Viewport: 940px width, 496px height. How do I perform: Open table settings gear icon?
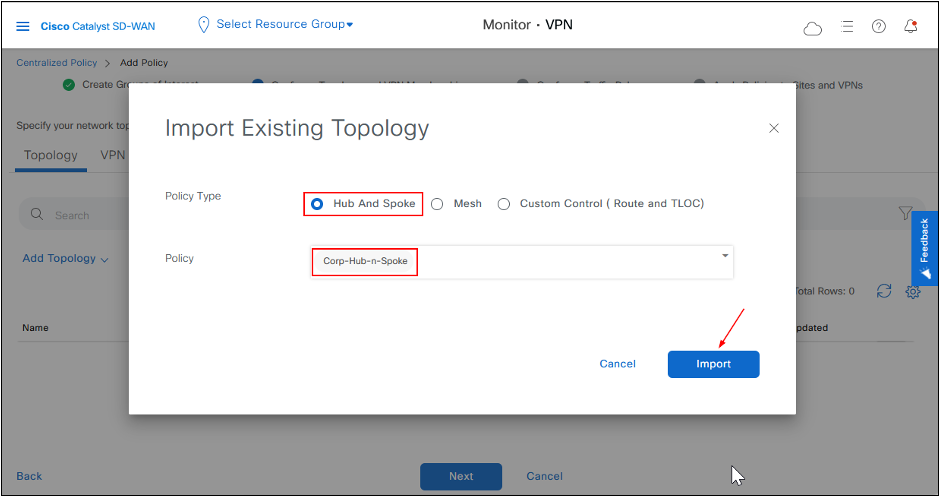pyautogui.click(x=912, y=291)
